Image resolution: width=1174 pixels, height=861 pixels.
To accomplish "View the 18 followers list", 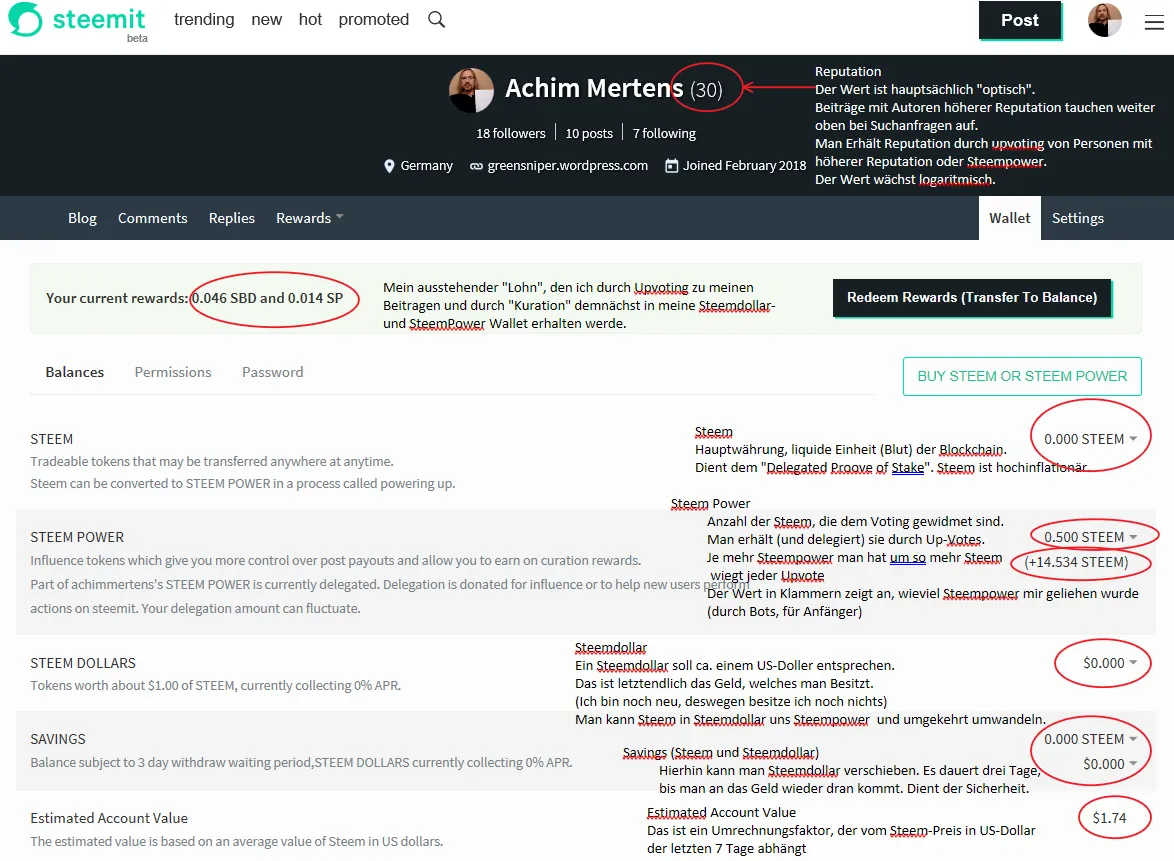I will pyautogui.click(x=511, y=133).
